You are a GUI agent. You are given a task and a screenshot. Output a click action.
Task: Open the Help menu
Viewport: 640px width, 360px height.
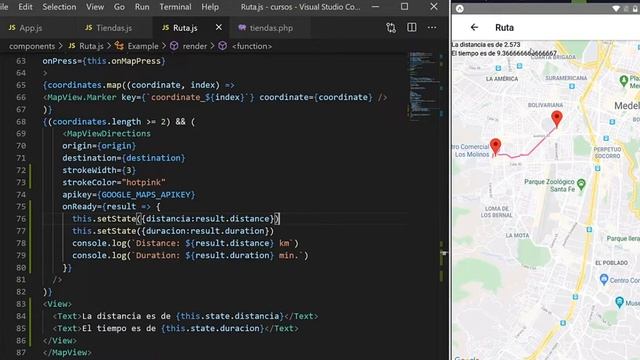(x=210, y=7)
